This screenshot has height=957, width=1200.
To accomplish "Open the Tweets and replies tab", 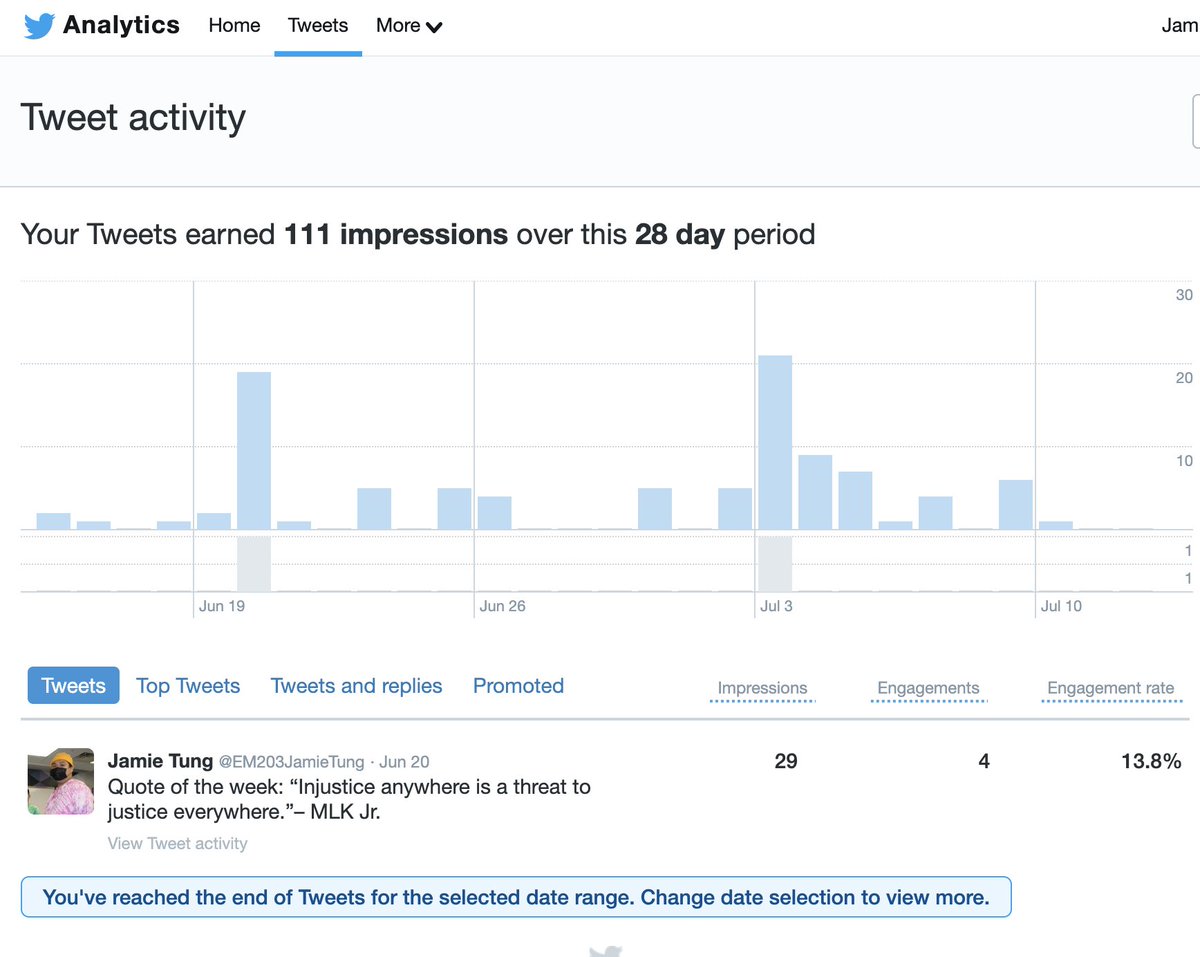I will 356,686.
